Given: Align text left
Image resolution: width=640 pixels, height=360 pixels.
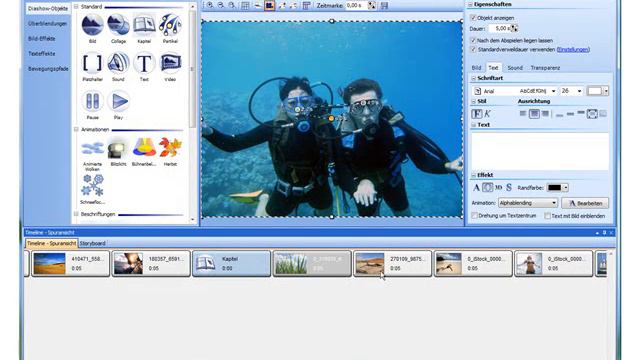Looking at the screenshot, I should [x=523, y=114].
